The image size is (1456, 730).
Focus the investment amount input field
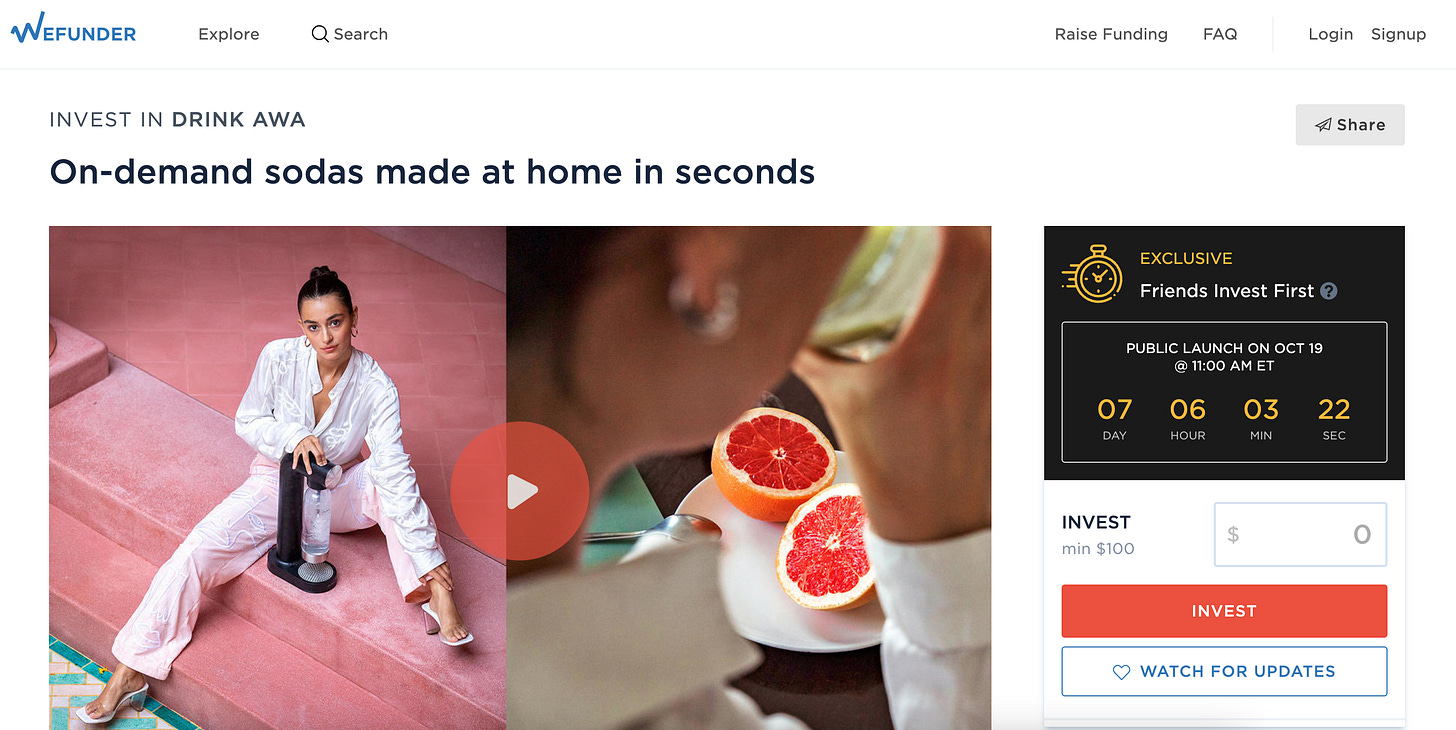tap(1300, 534)
